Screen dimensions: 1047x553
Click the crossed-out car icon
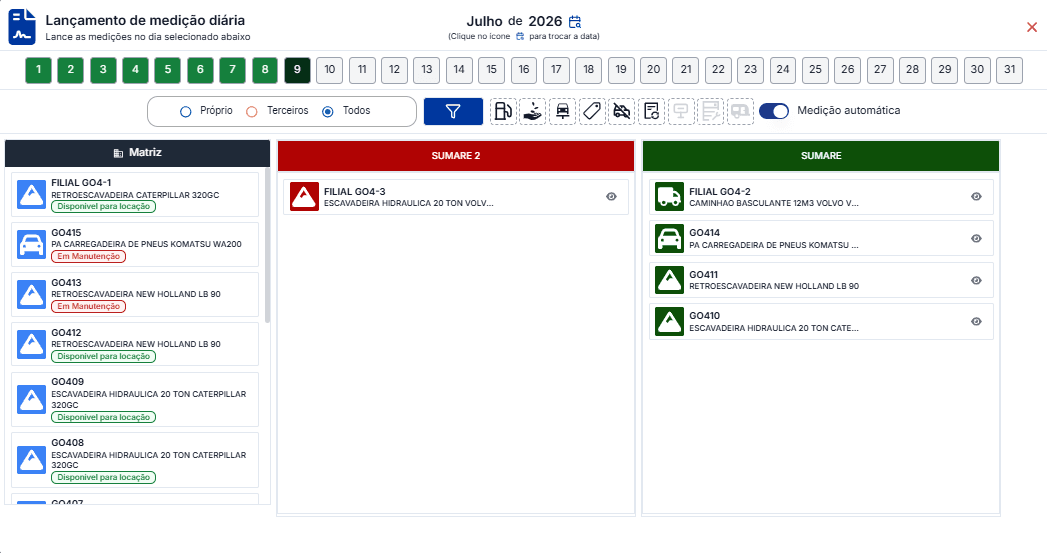(x=622, y=112)
